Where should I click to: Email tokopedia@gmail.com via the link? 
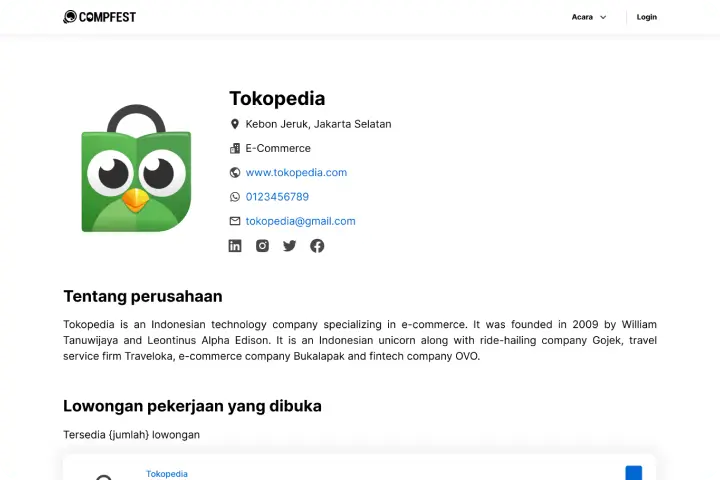(x=300, y=221)
